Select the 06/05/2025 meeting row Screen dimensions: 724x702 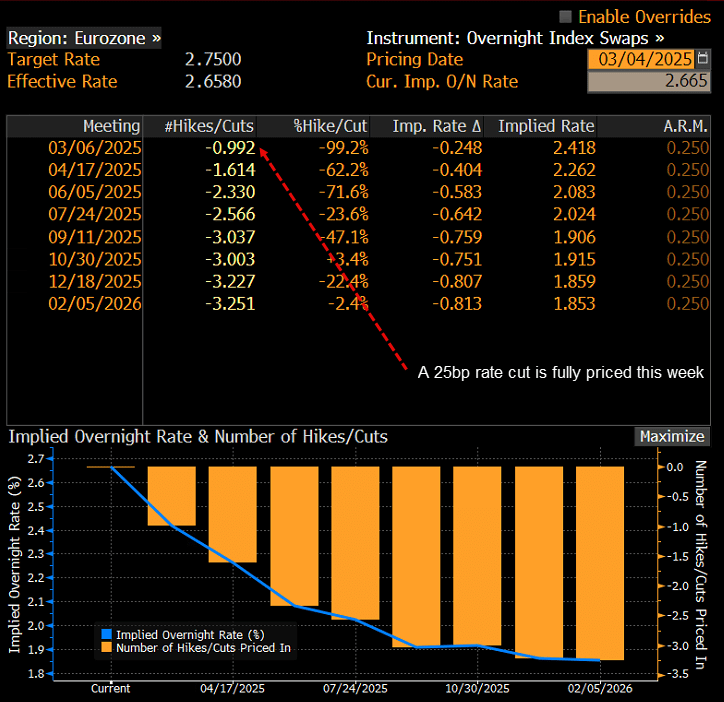[x=358, y=192]
